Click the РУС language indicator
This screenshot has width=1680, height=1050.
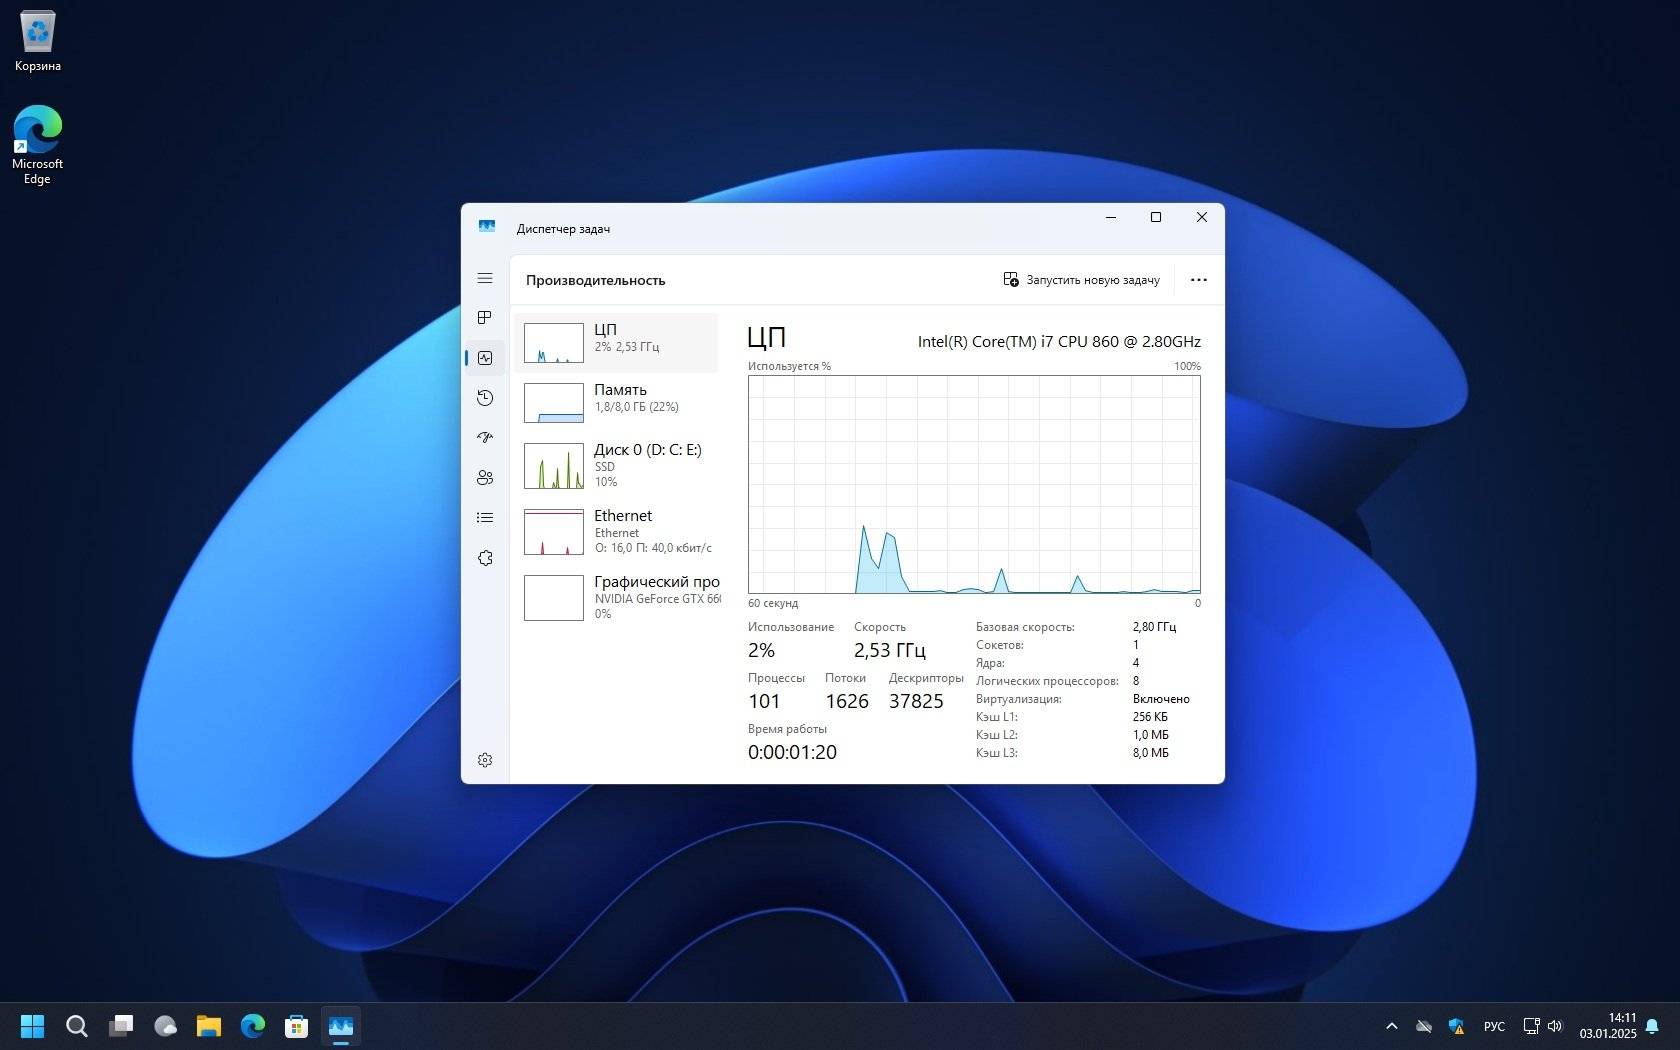point(1494,1026)
